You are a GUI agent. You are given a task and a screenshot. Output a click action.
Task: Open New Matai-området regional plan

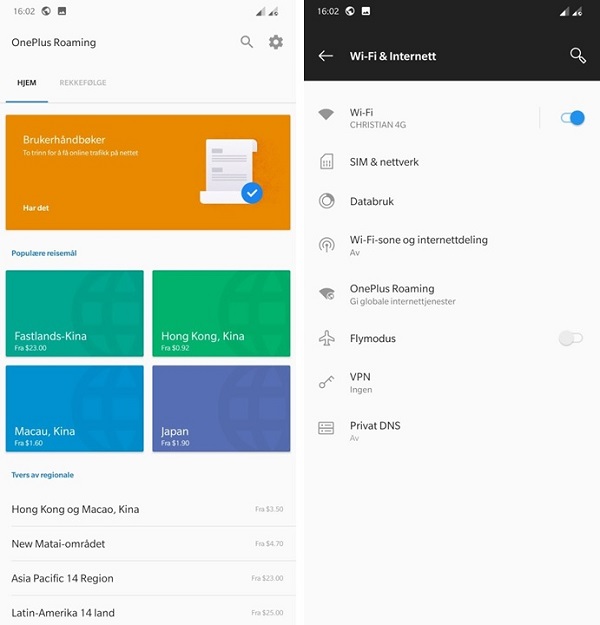(x=147, y=544)
